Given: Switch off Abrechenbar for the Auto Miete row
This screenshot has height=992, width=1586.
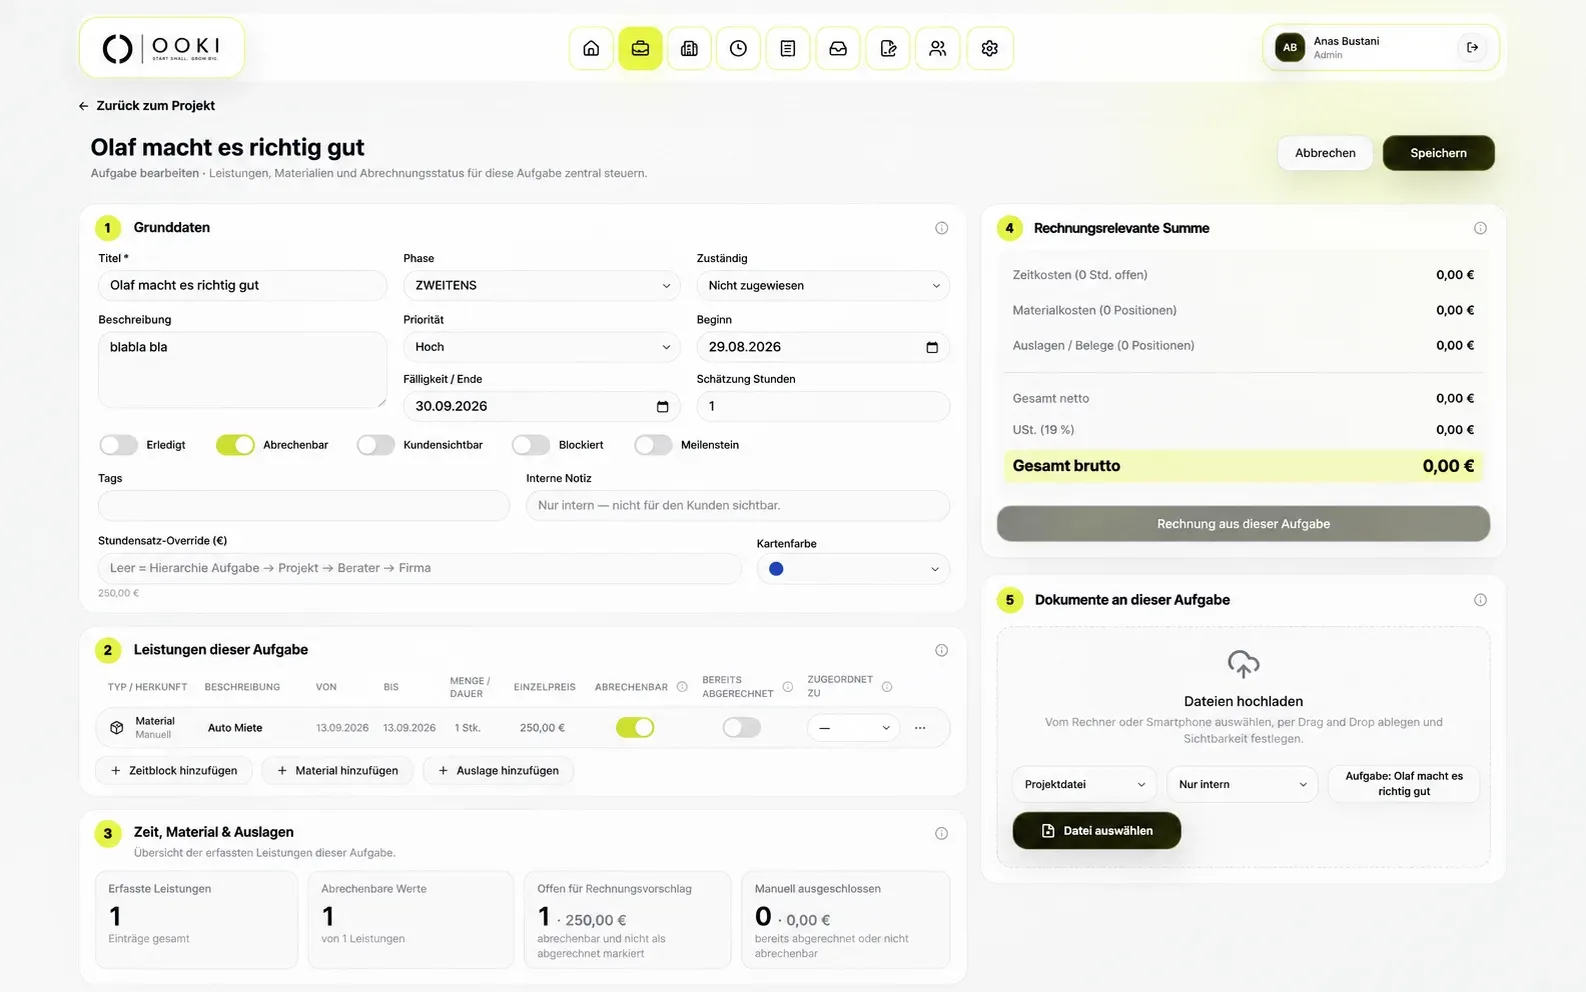Looking at the screenshot, I should (x=635, y=727).
